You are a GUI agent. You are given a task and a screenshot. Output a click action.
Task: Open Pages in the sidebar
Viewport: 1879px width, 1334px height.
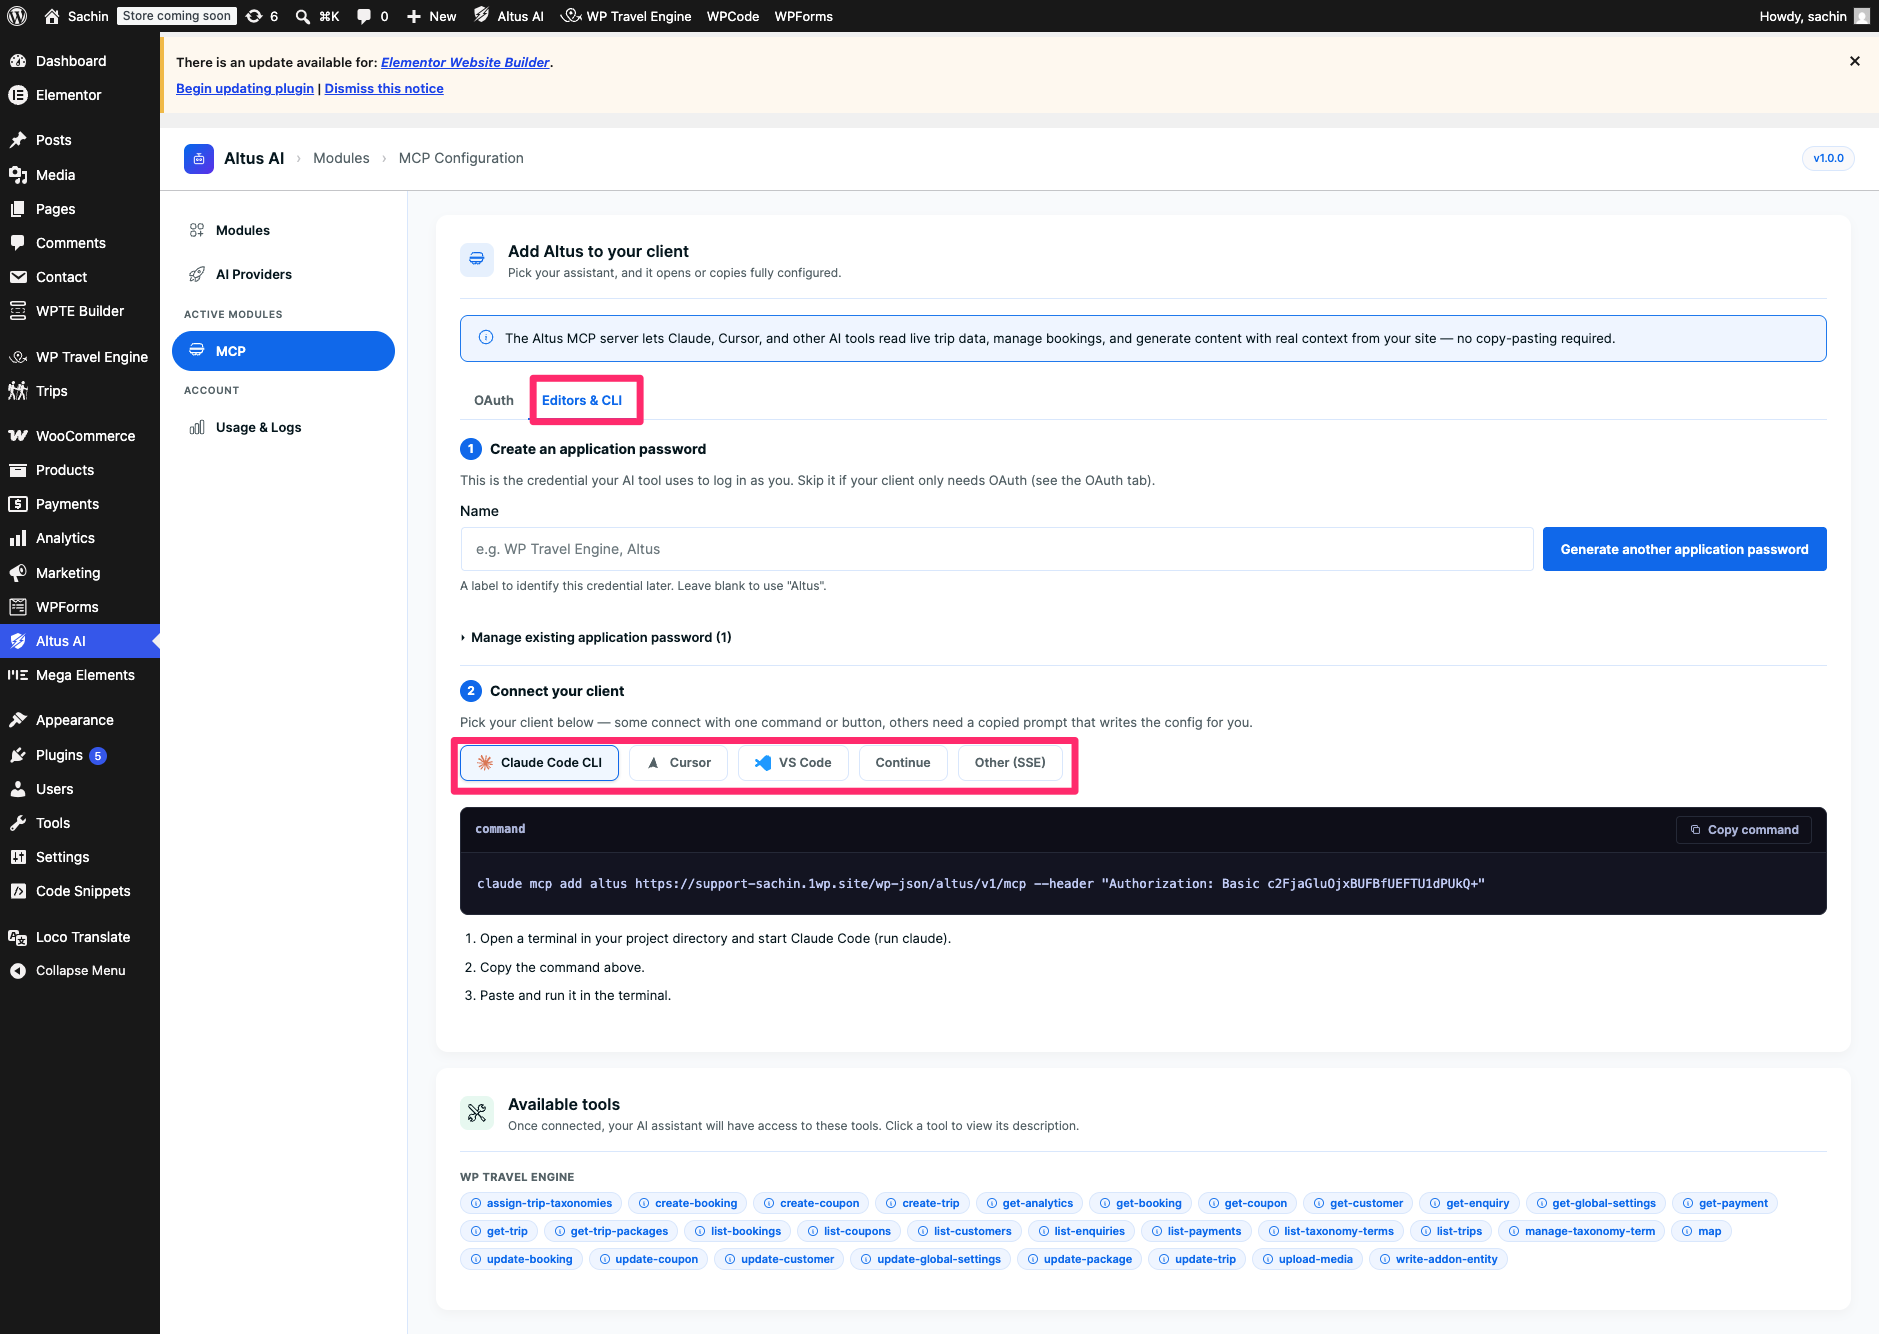pos(80,209)
